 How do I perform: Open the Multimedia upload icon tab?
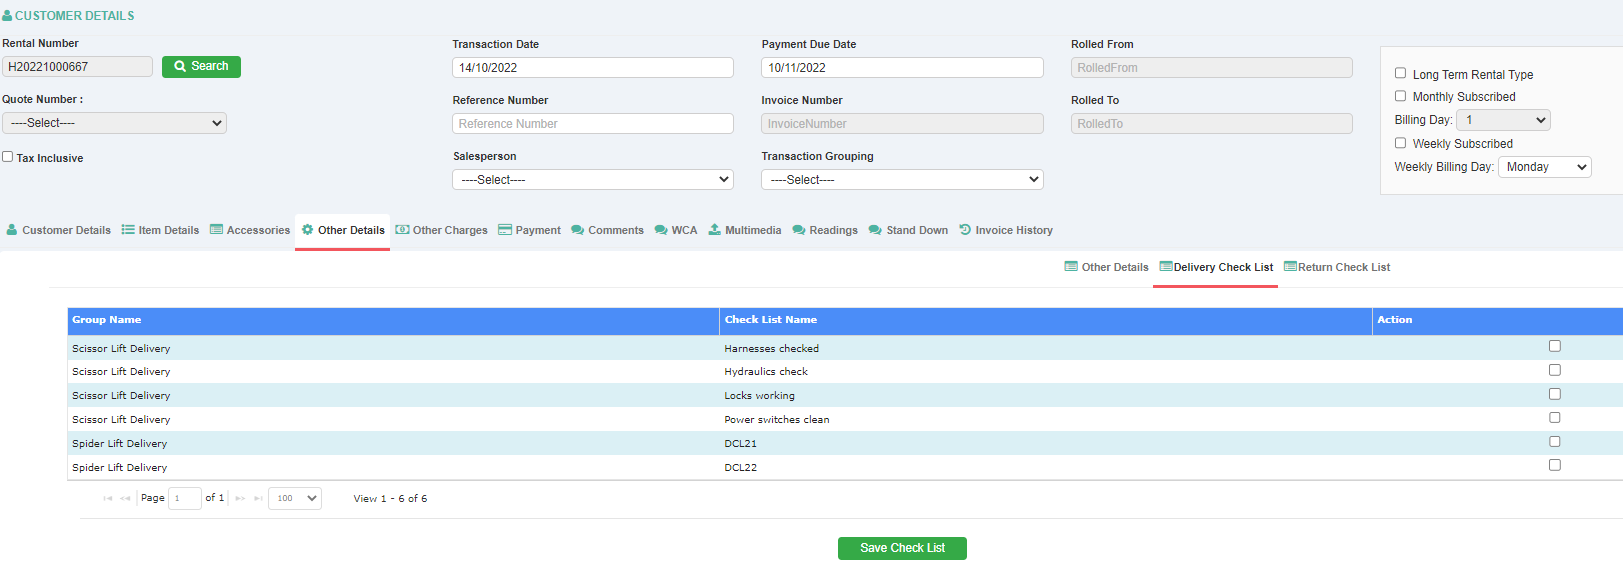[x=714, y=230]
